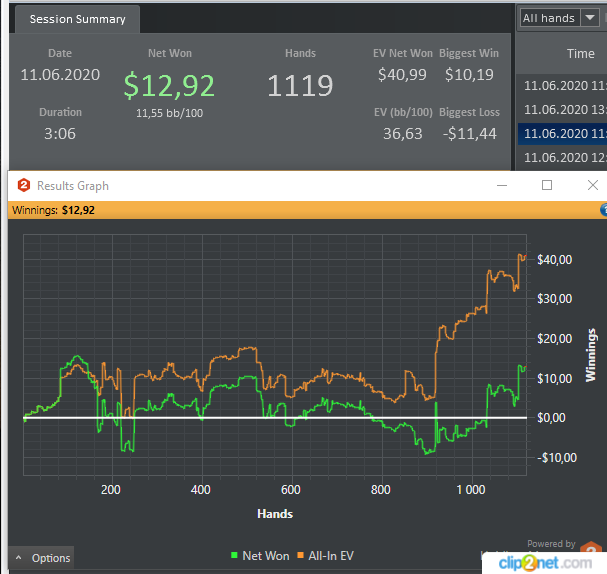Click the Results Graph app icon

click(x=24, y=185)
